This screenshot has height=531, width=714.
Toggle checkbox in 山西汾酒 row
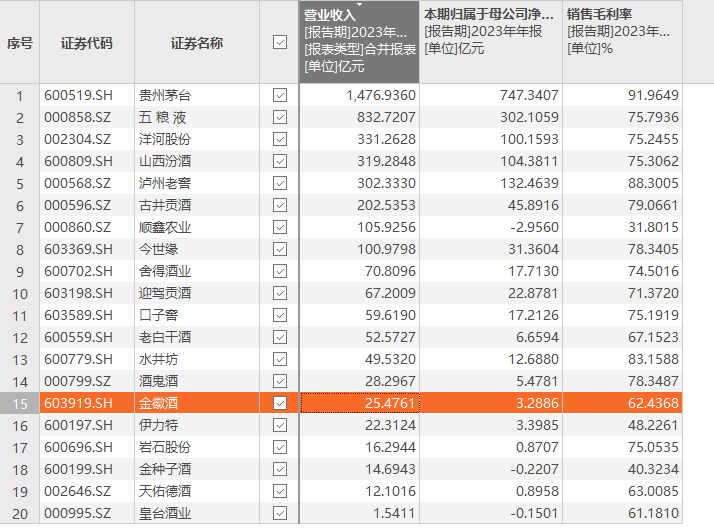click(280, 161)
